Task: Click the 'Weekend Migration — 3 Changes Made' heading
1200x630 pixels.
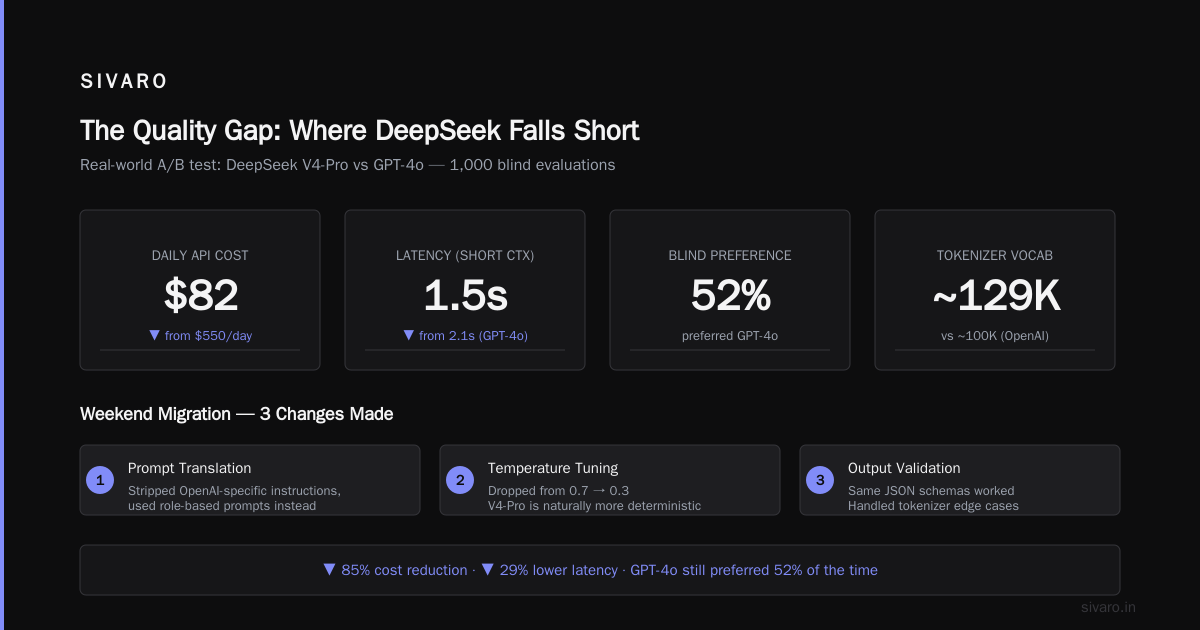Action: [x=237, y=414]
